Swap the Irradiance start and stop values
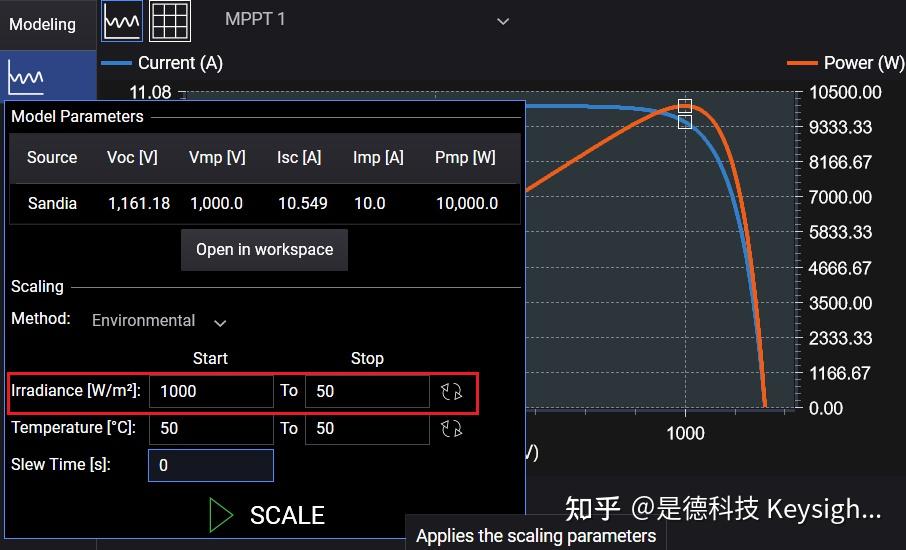Screen dimensions: 906x550 coord(452,391)
